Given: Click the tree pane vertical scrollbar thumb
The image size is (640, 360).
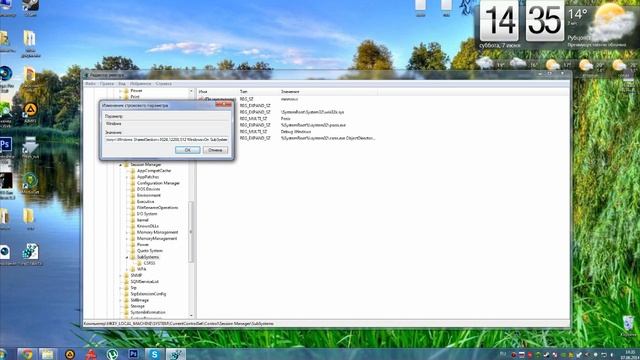Looking at the screenshot, I should [x=191, y=231].
